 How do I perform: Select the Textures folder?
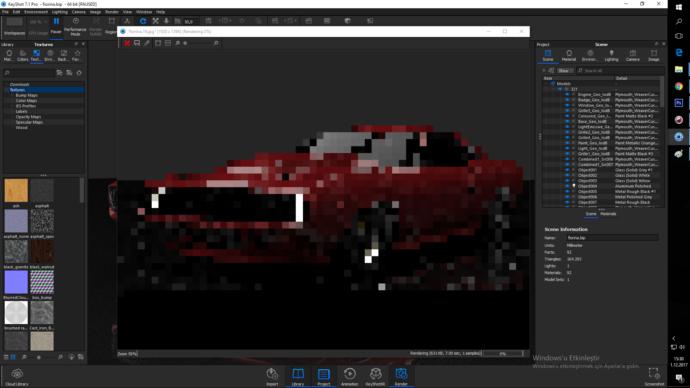click(44, 90)
